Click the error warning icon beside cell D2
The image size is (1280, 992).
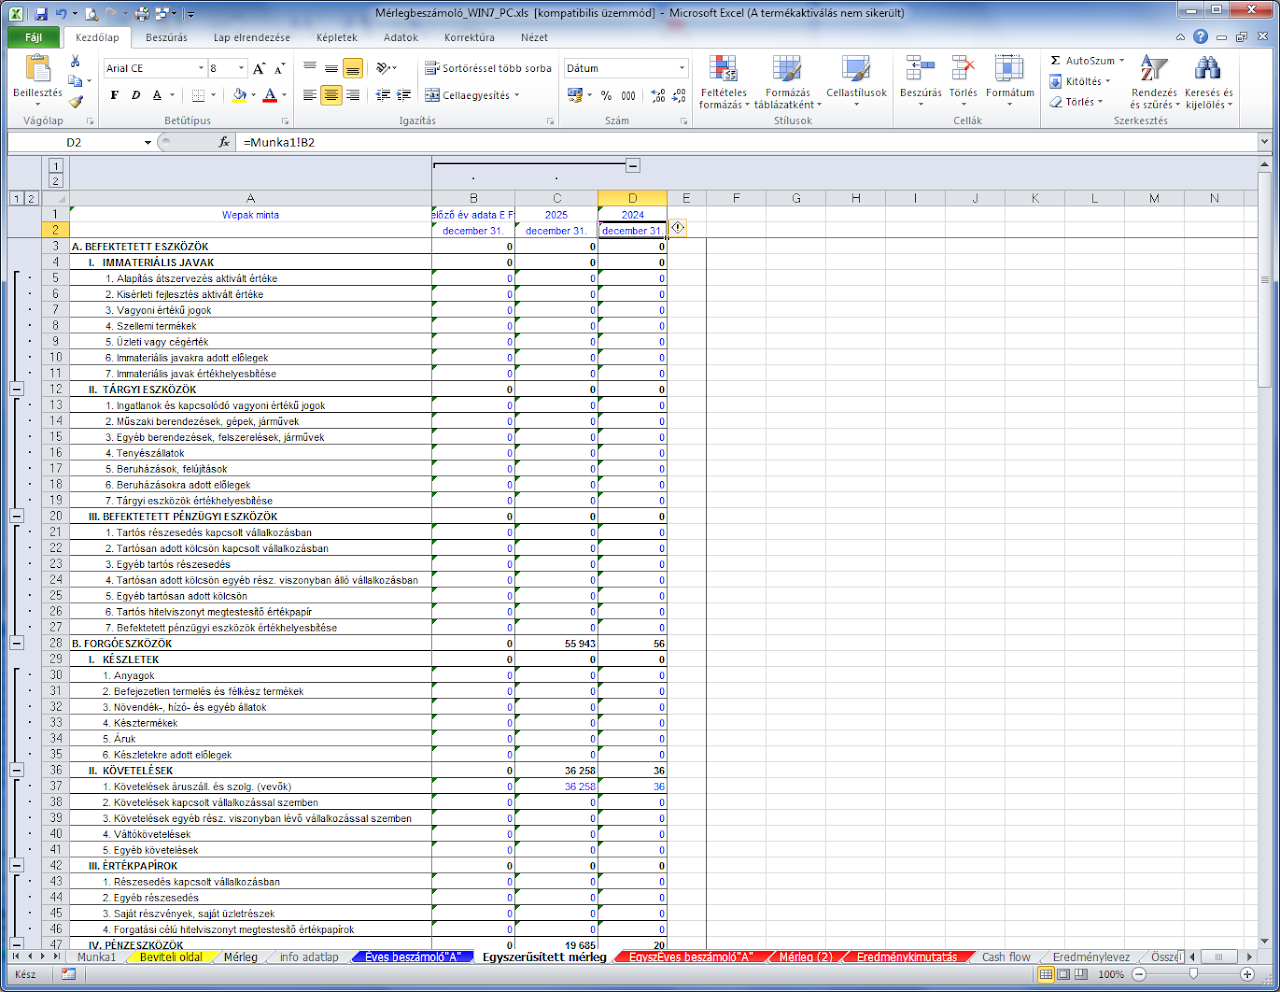coord(678,228)
